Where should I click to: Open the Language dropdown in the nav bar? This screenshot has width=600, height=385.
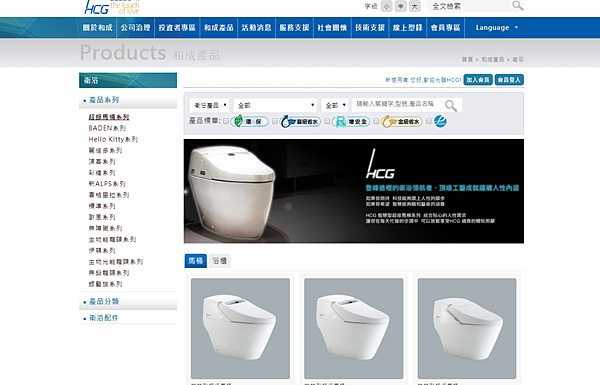click(x=496, y=28)
